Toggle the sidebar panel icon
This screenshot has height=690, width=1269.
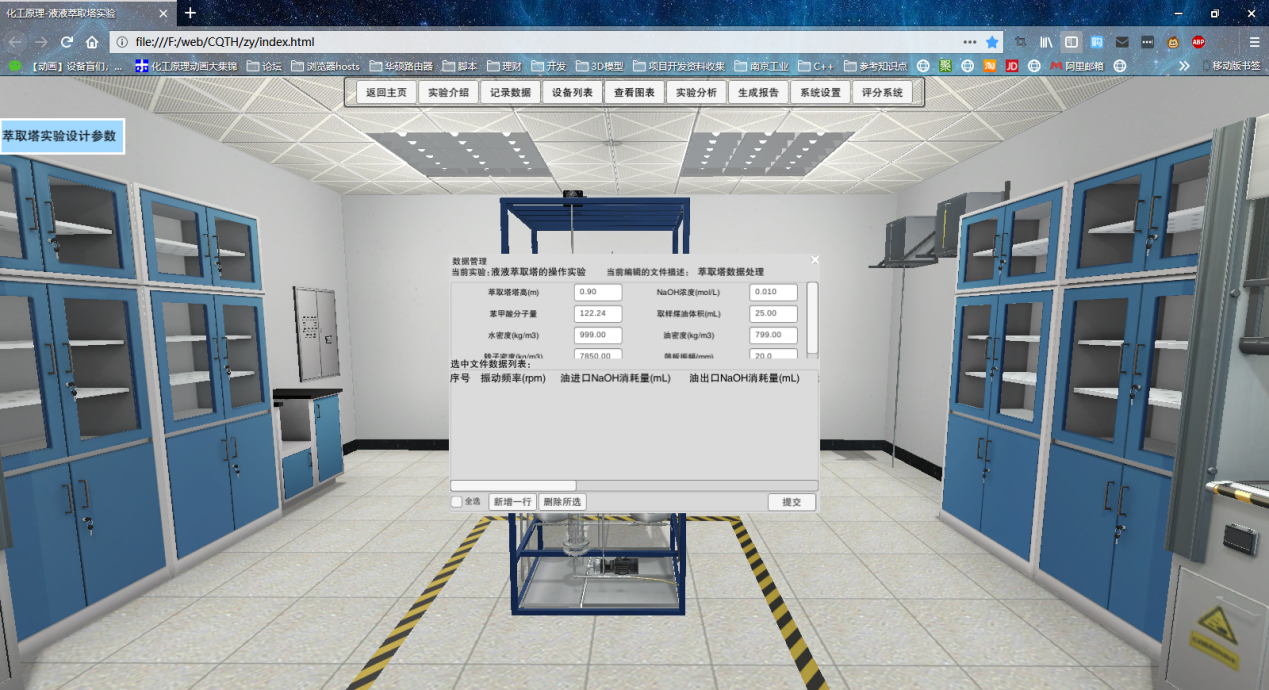[1071, 42]
